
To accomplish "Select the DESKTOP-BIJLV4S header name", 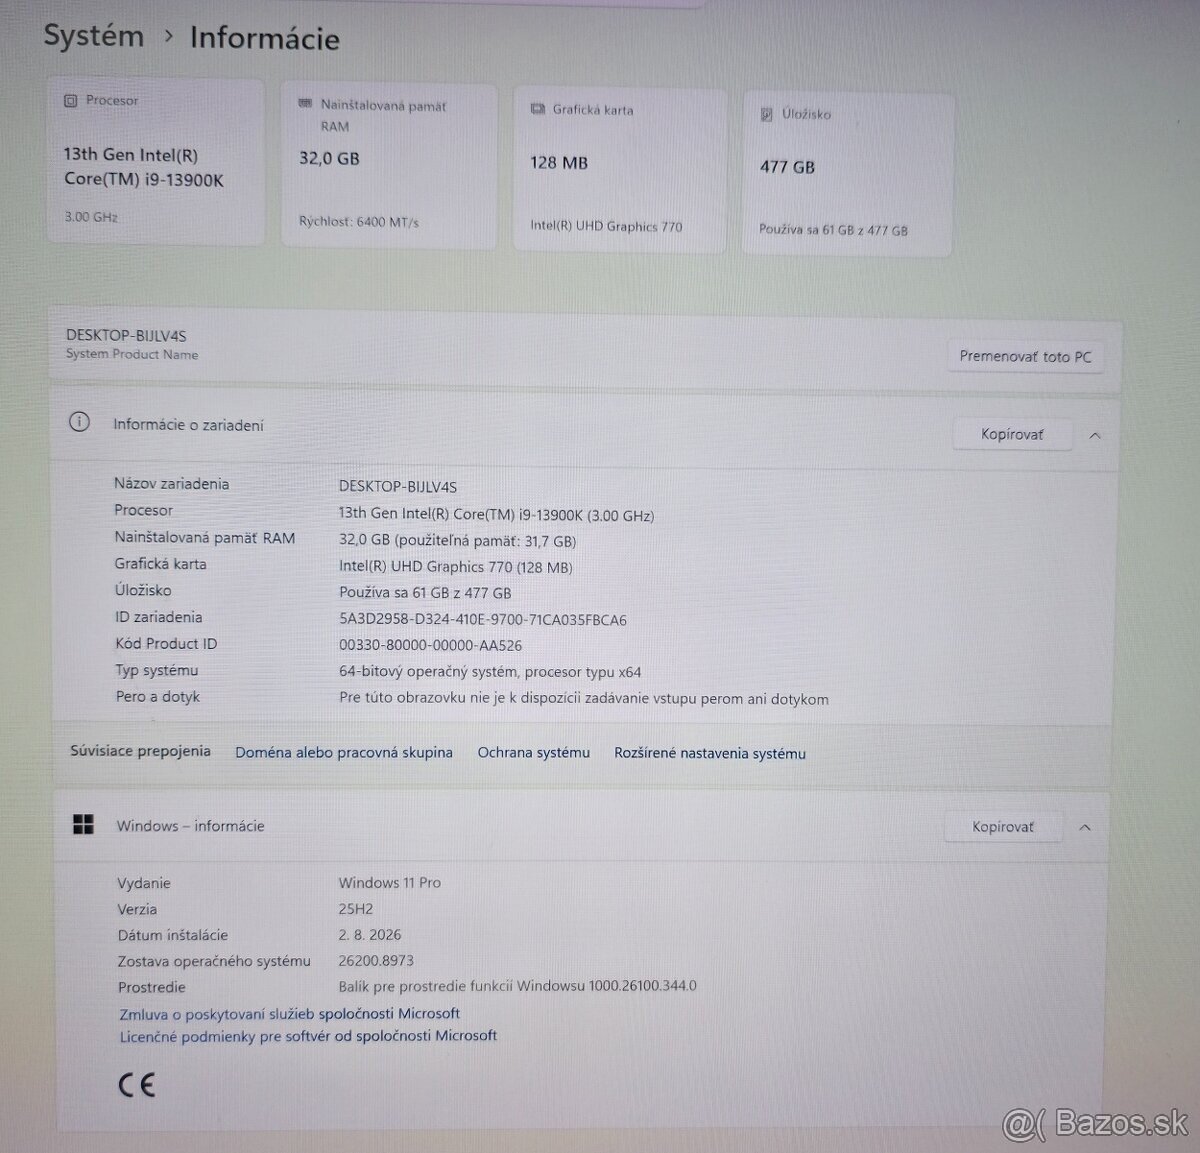I will [126, 336].
